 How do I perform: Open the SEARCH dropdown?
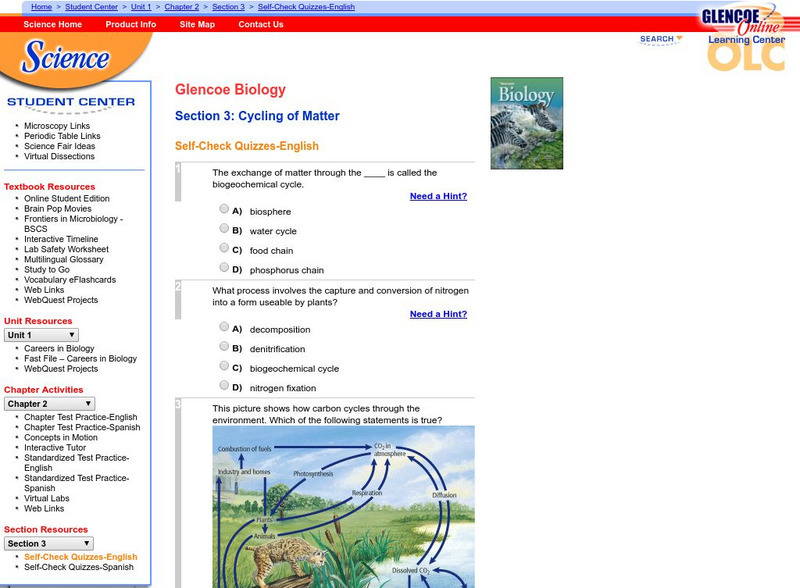tap(661, 39)
